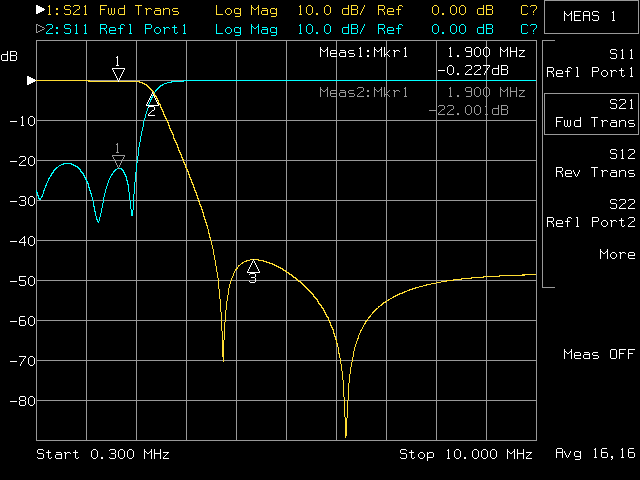
Task: Click active trace arrow beside 1:S21
Action: tap(40, 10)
